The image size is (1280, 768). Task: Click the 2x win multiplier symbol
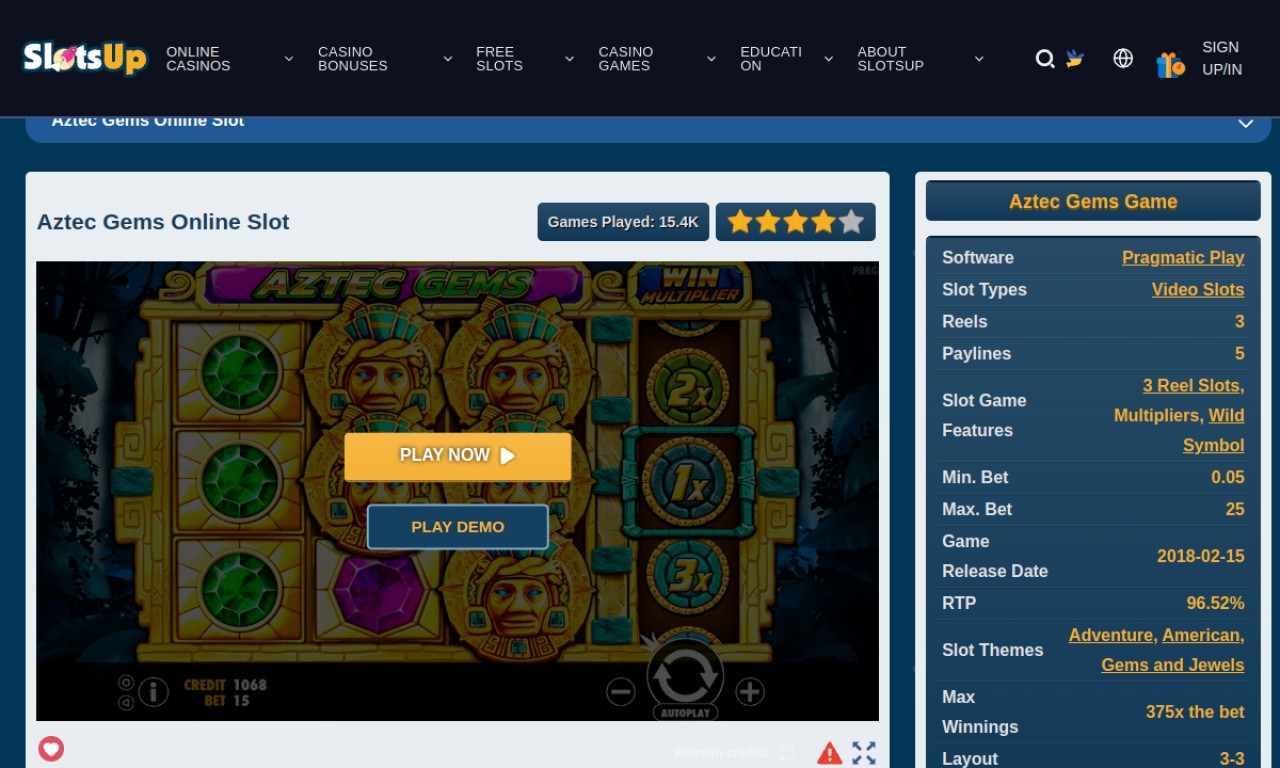point(687,390)
